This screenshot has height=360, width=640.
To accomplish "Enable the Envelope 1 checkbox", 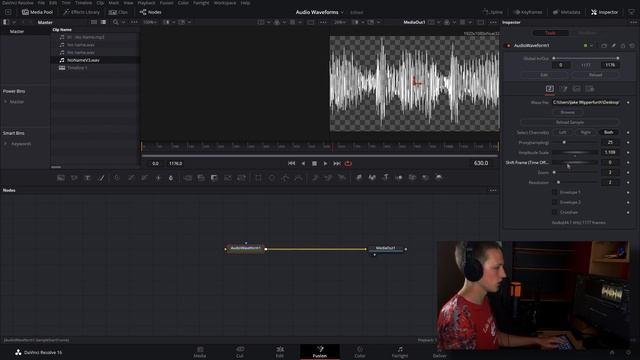I will [554, 192].
